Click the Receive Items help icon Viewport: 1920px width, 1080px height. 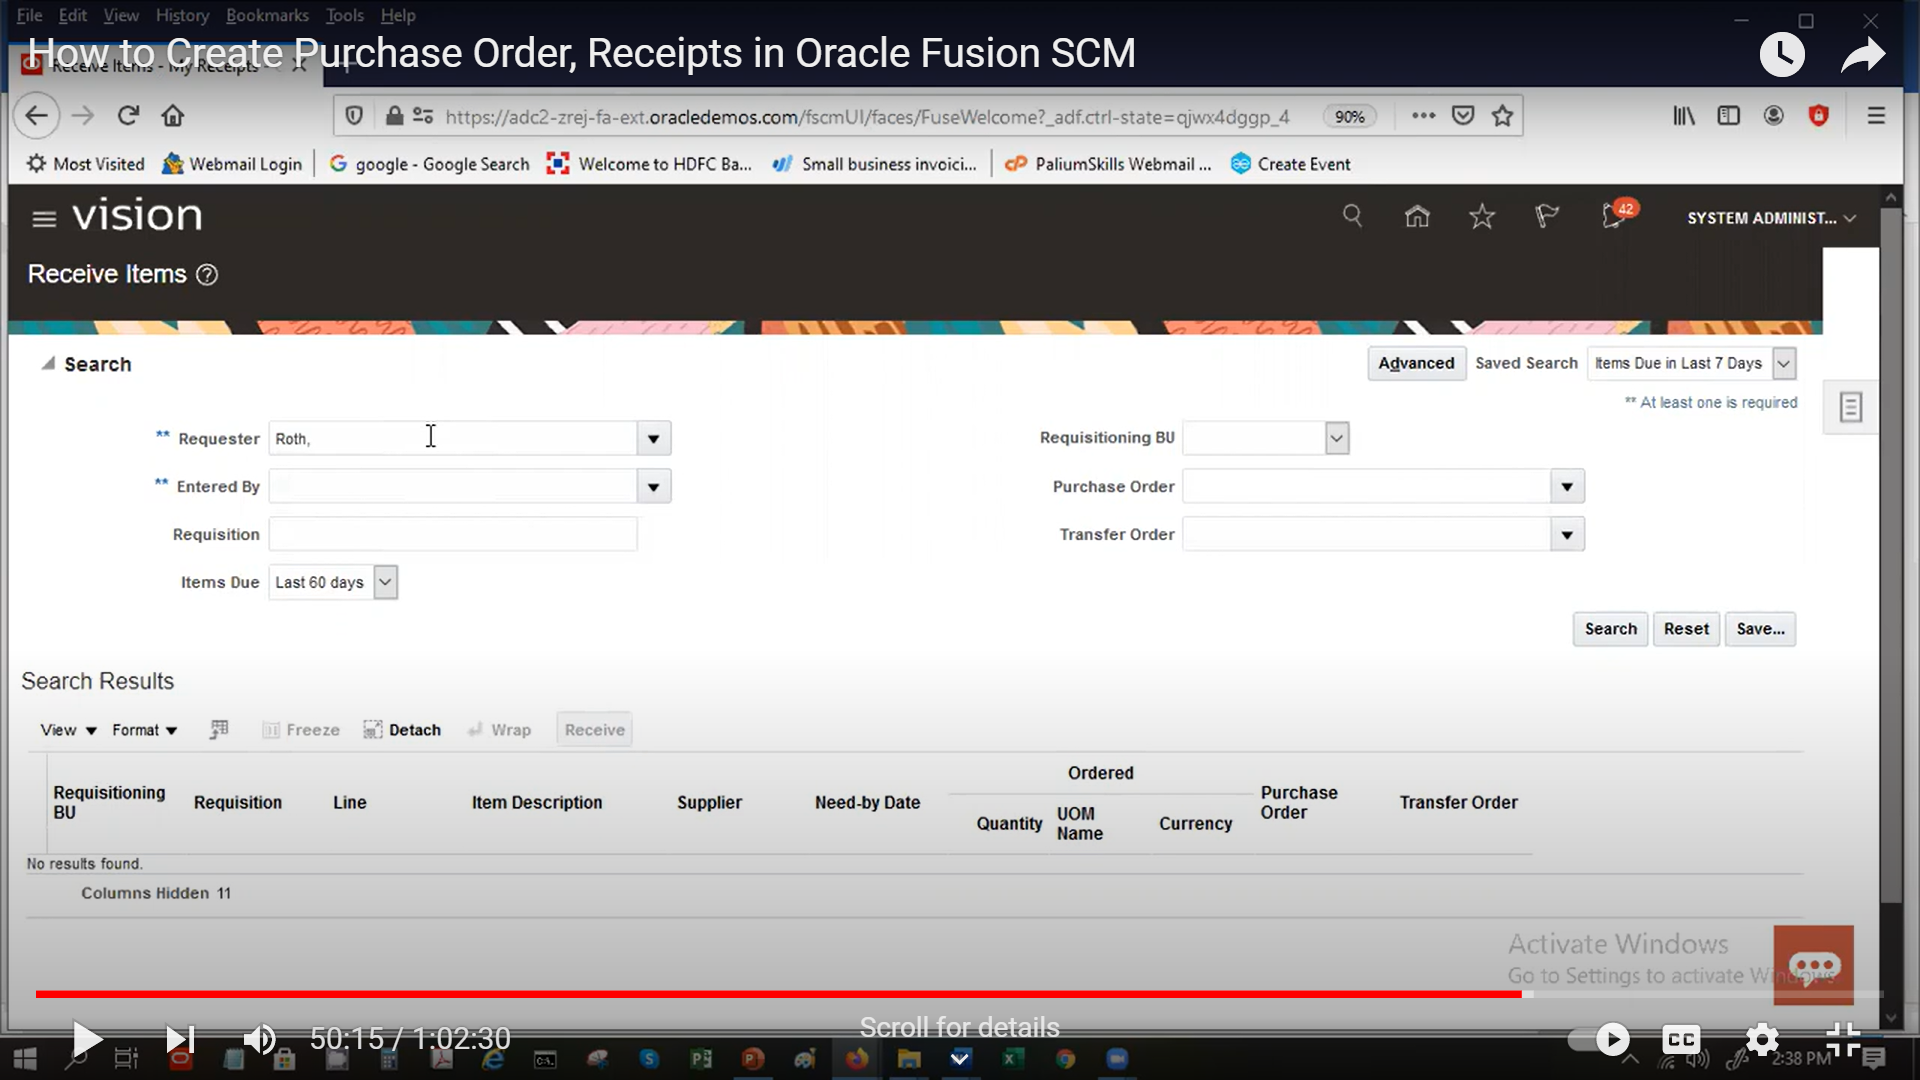pos(207,275)
